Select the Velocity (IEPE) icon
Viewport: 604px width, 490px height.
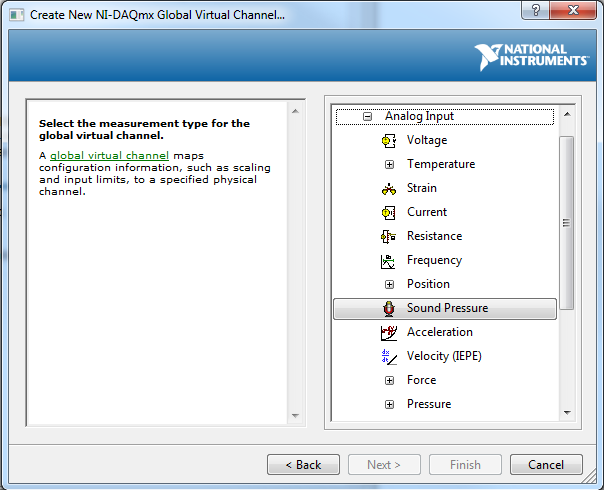[x=389, y=356]
